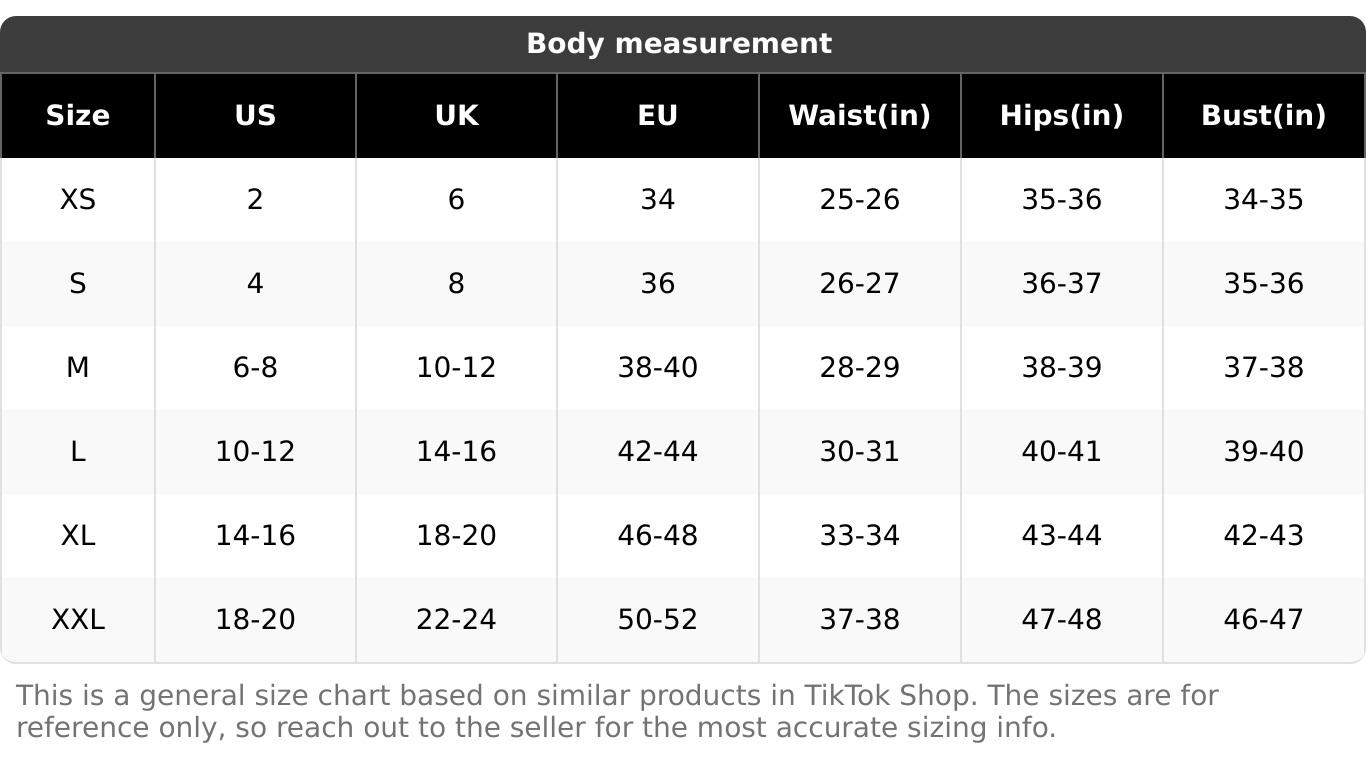Click hips value 47-48 cell
Screen dimensions: 1366x760
coord(1061,620)
